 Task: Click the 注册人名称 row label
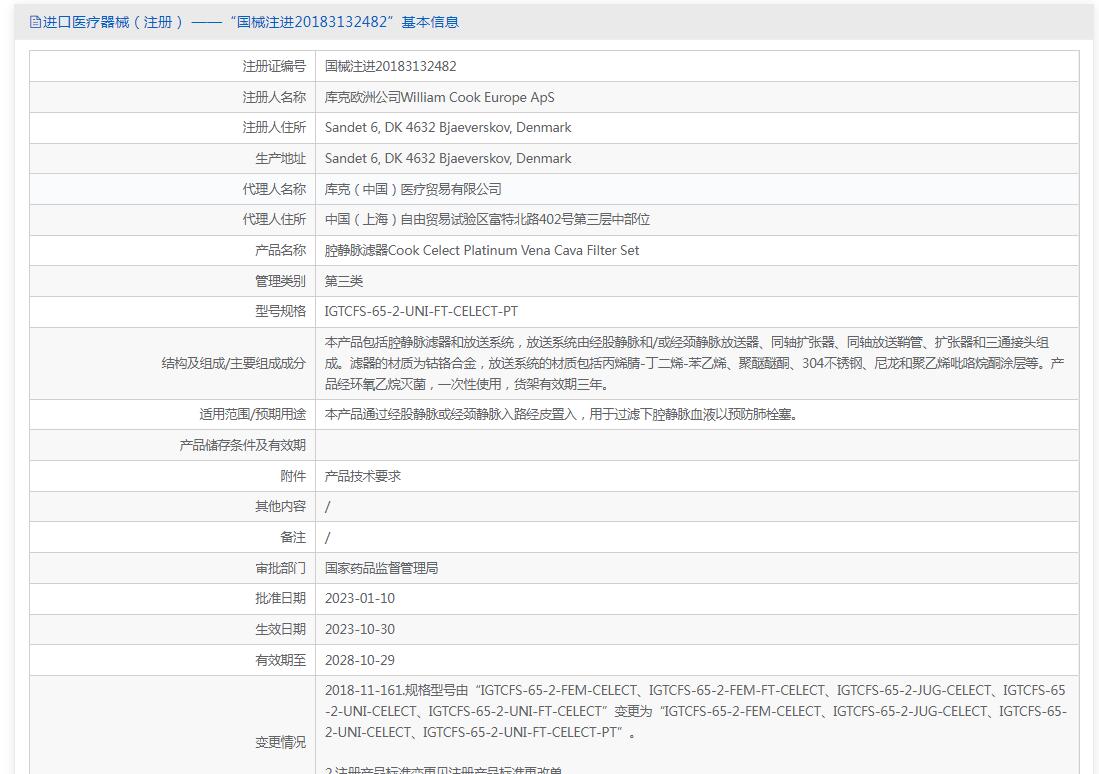[274, 97]
